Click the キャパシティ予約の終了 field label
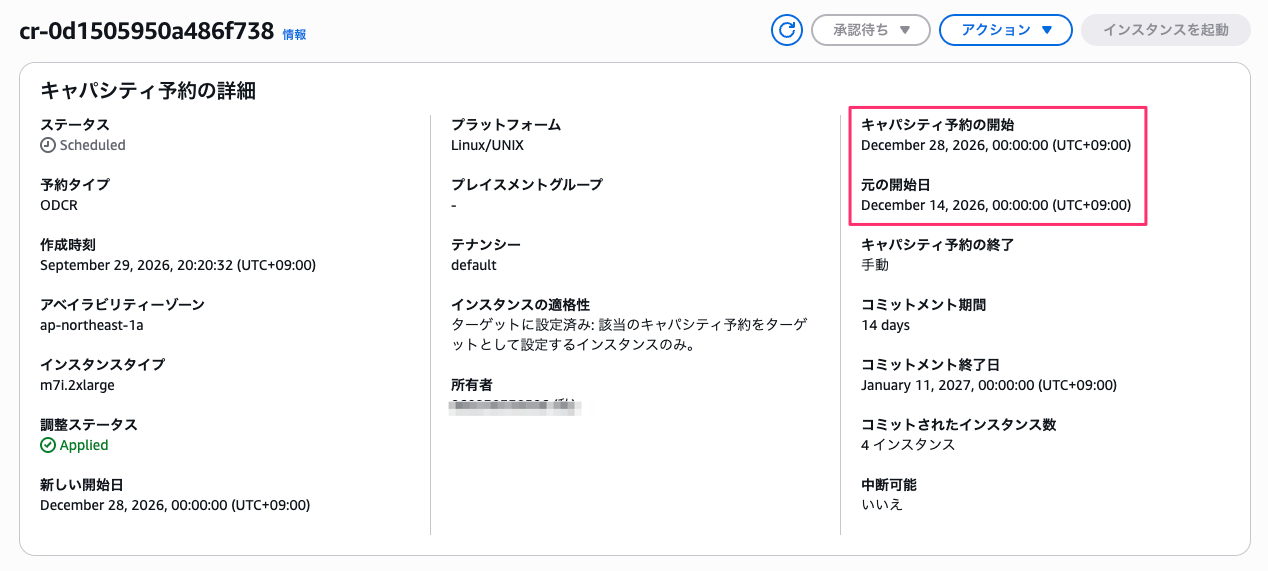This screenshot has height=571, width=1268. tap(938, 245)
